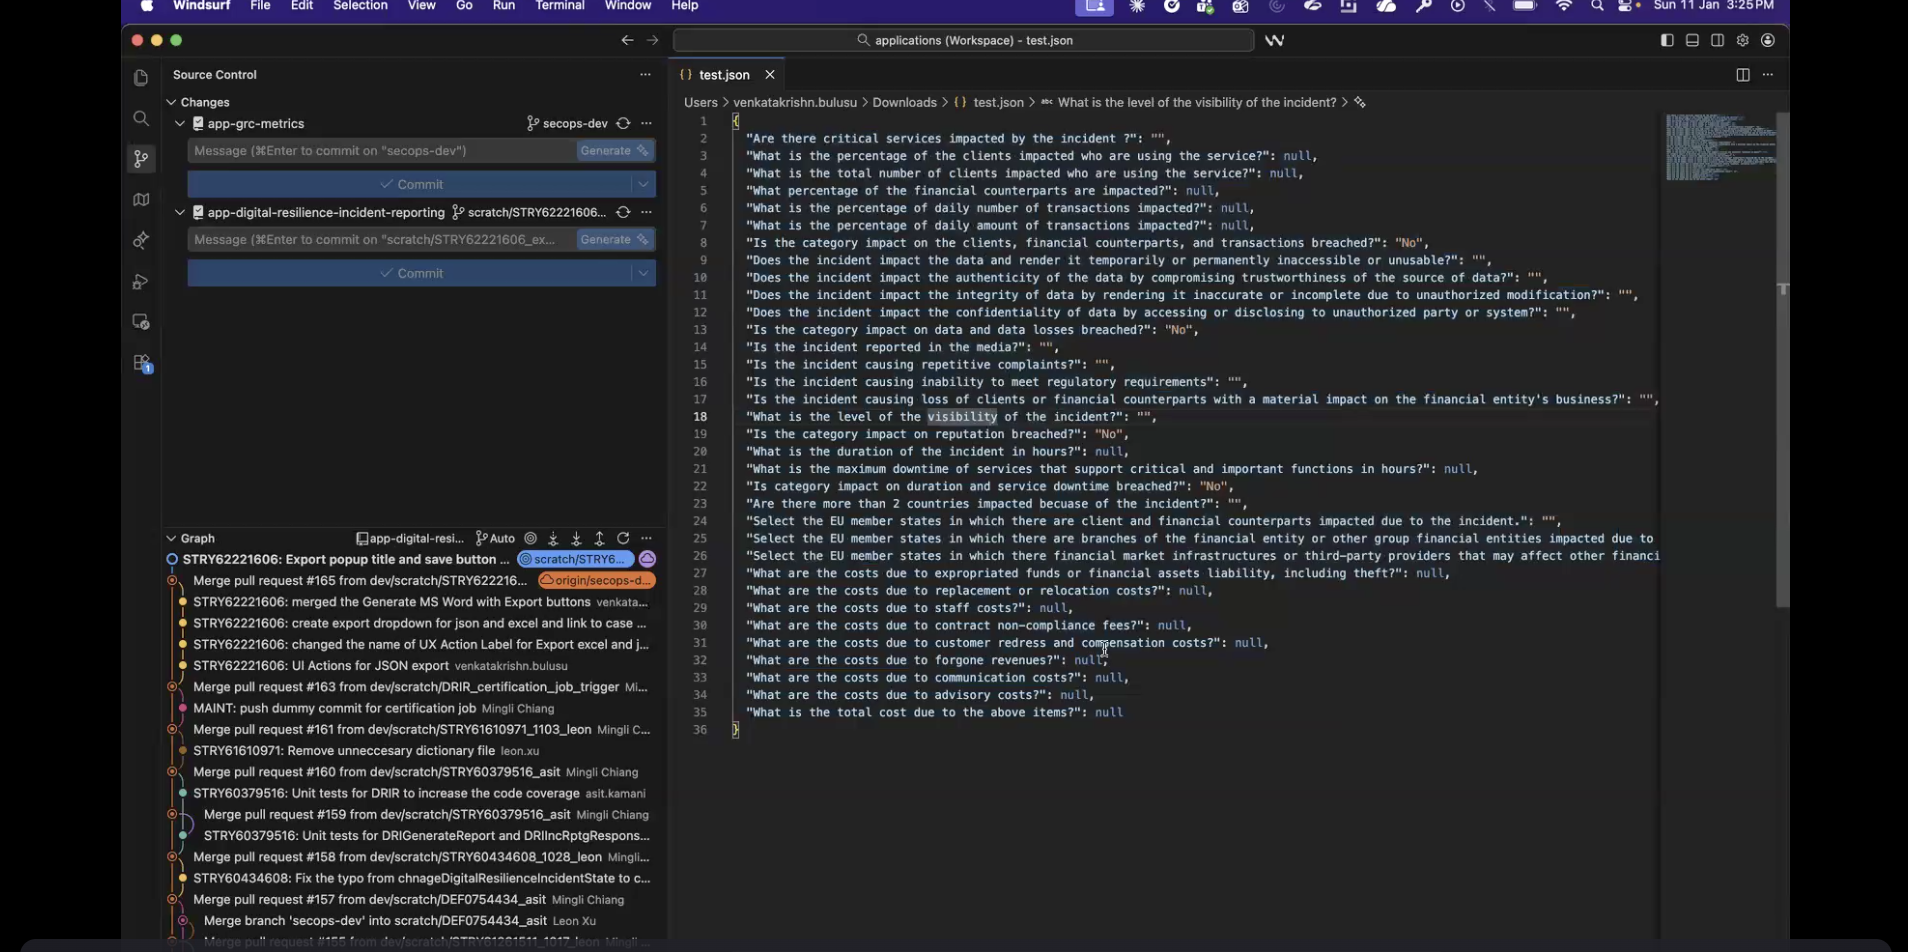Open Extensions view with badge

pos(141,363)
